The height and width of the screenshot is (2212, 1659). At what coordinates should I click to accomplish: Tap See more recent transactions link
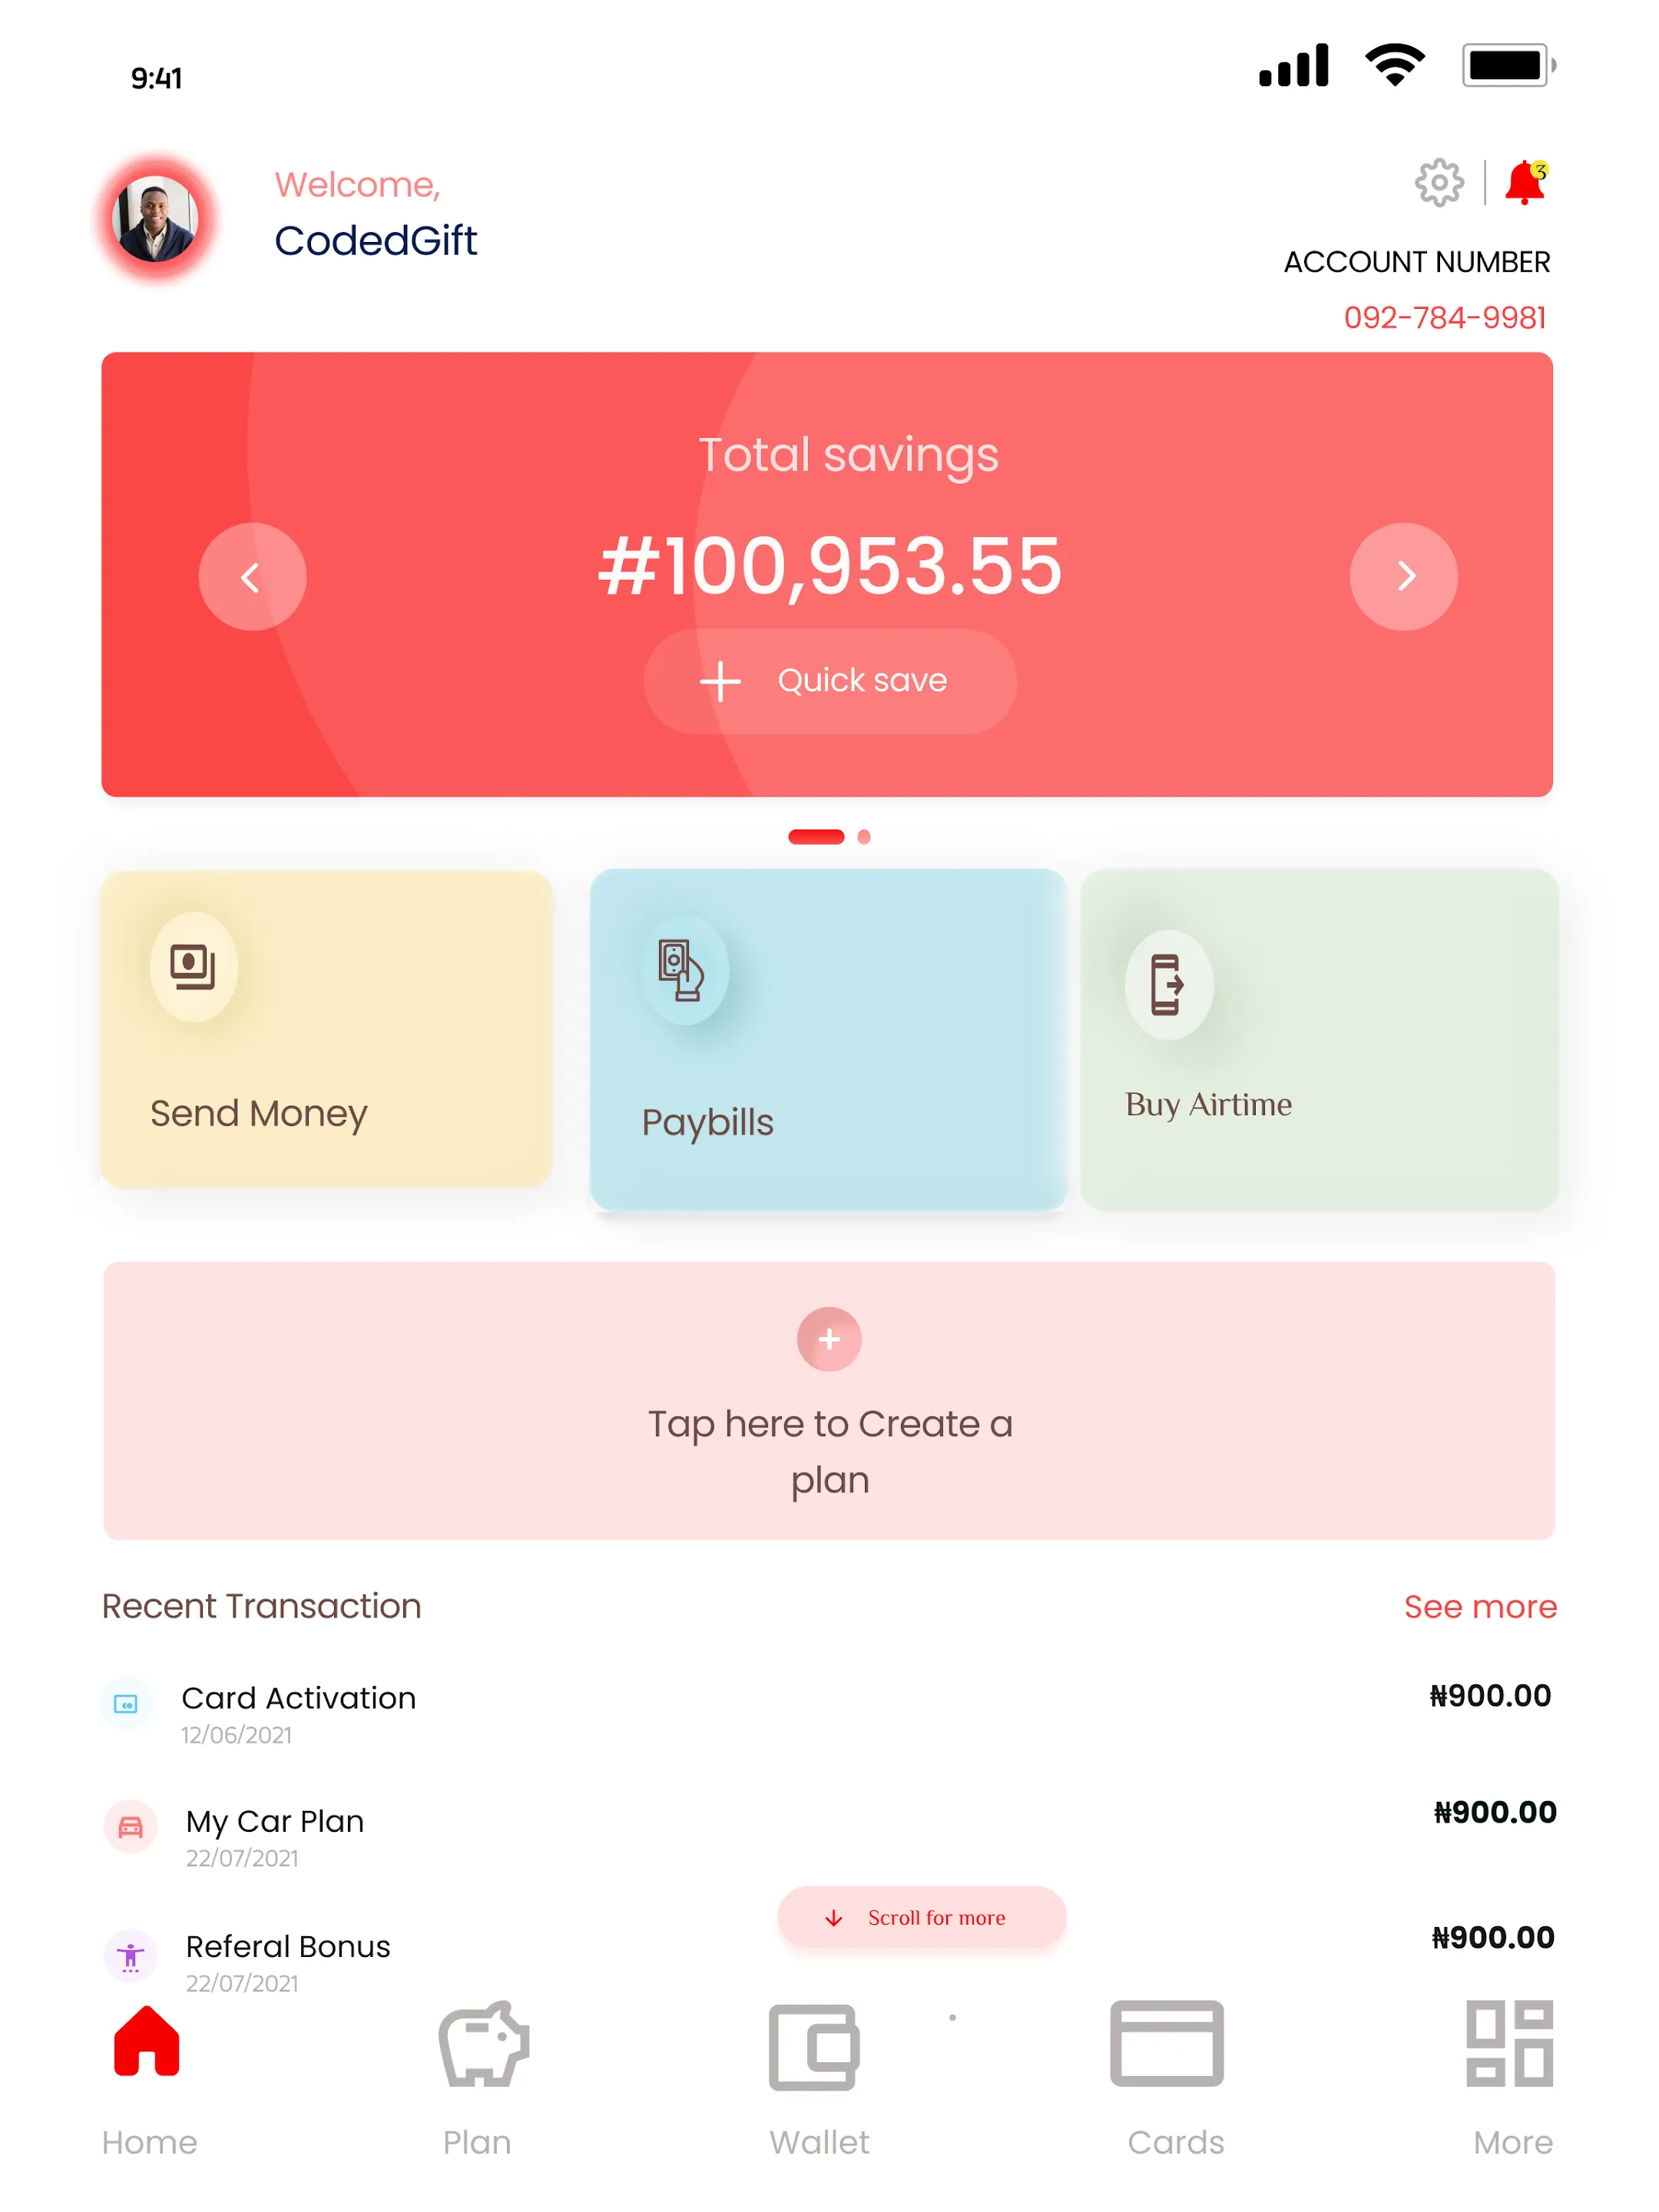1479,1606
